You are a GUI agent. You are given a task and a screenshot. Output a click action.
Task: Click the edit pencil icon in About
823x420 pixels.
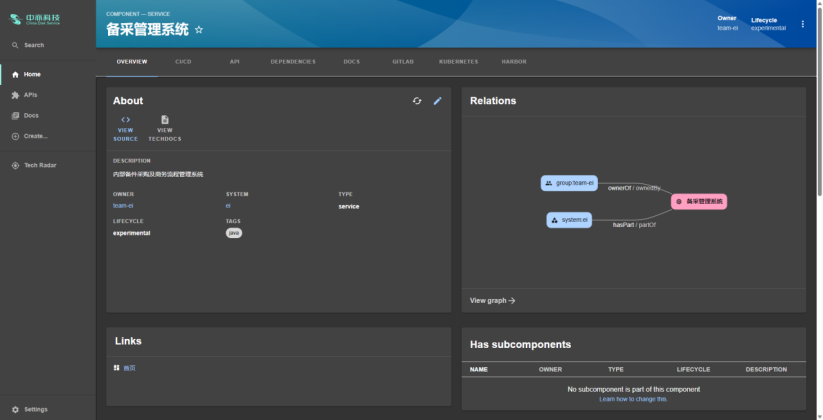[437, 101]
